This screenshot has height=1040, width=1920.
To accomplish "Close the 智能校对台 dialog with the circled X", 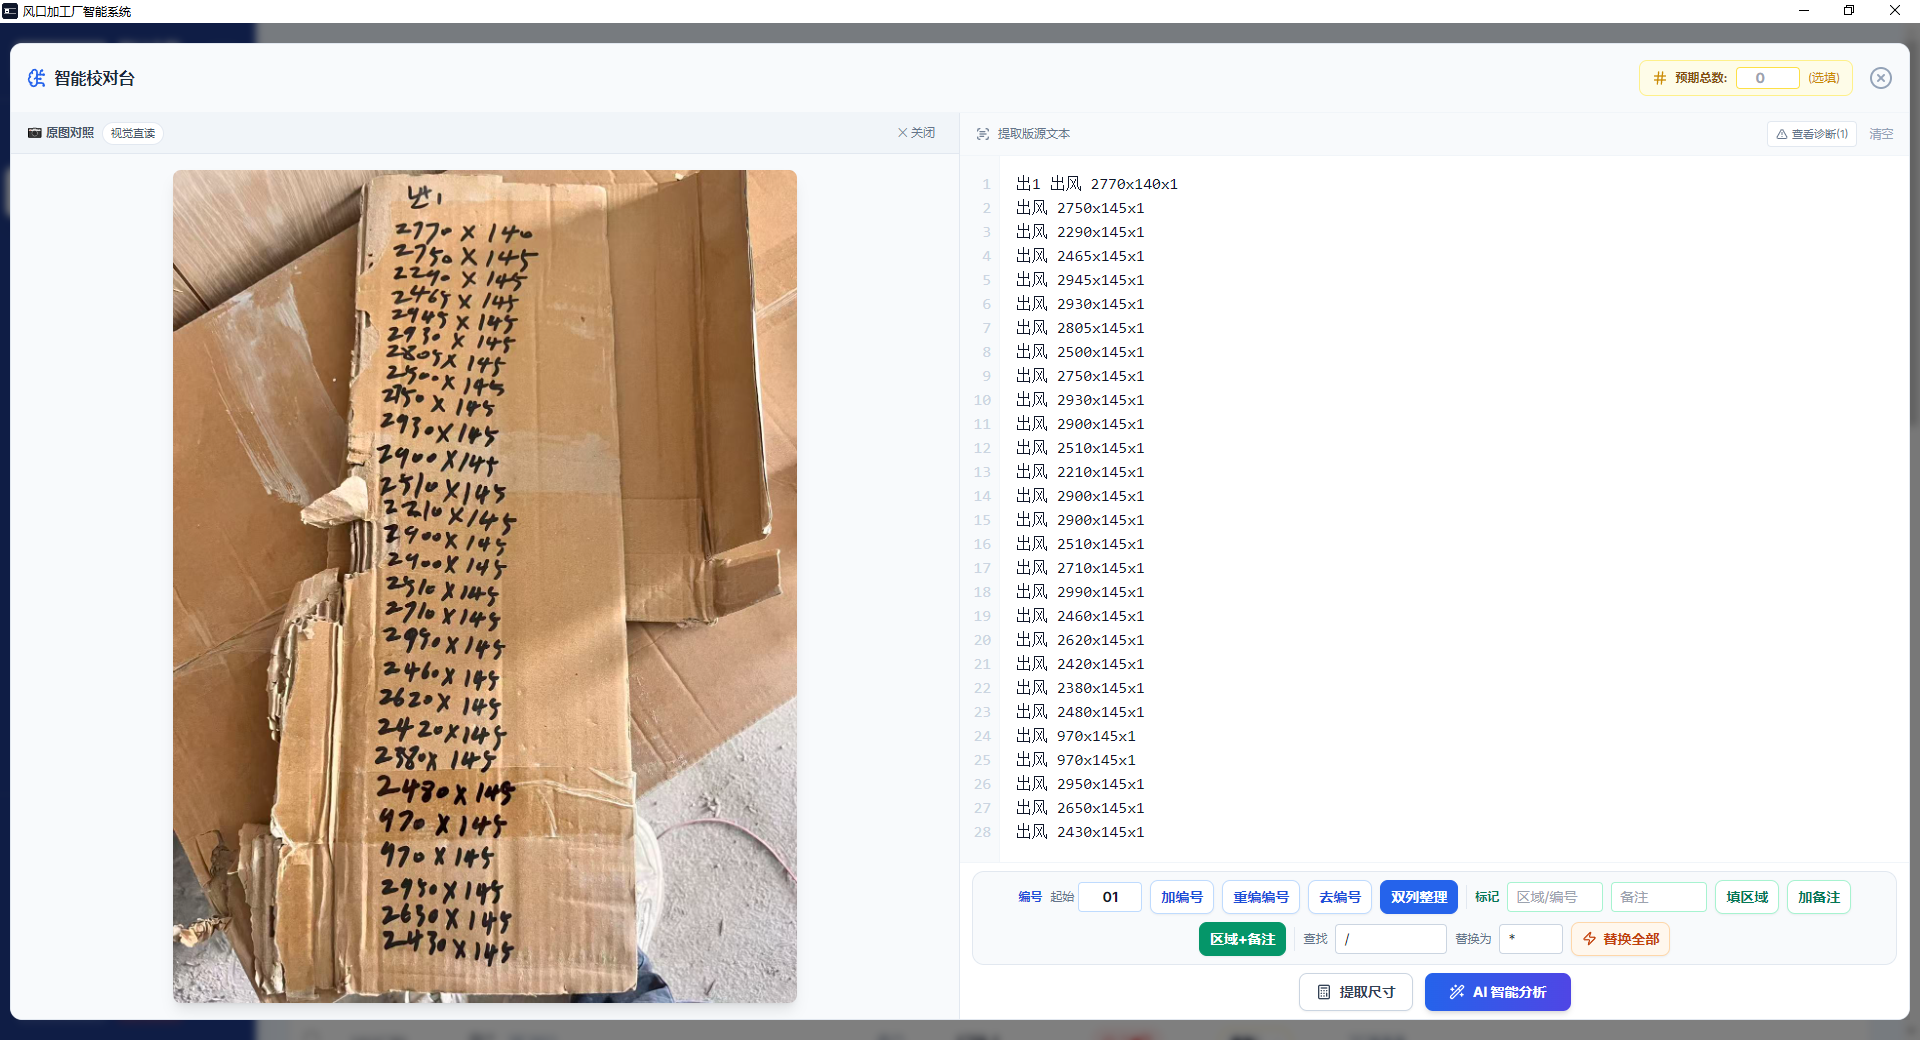I will (x=1880, y=78).
